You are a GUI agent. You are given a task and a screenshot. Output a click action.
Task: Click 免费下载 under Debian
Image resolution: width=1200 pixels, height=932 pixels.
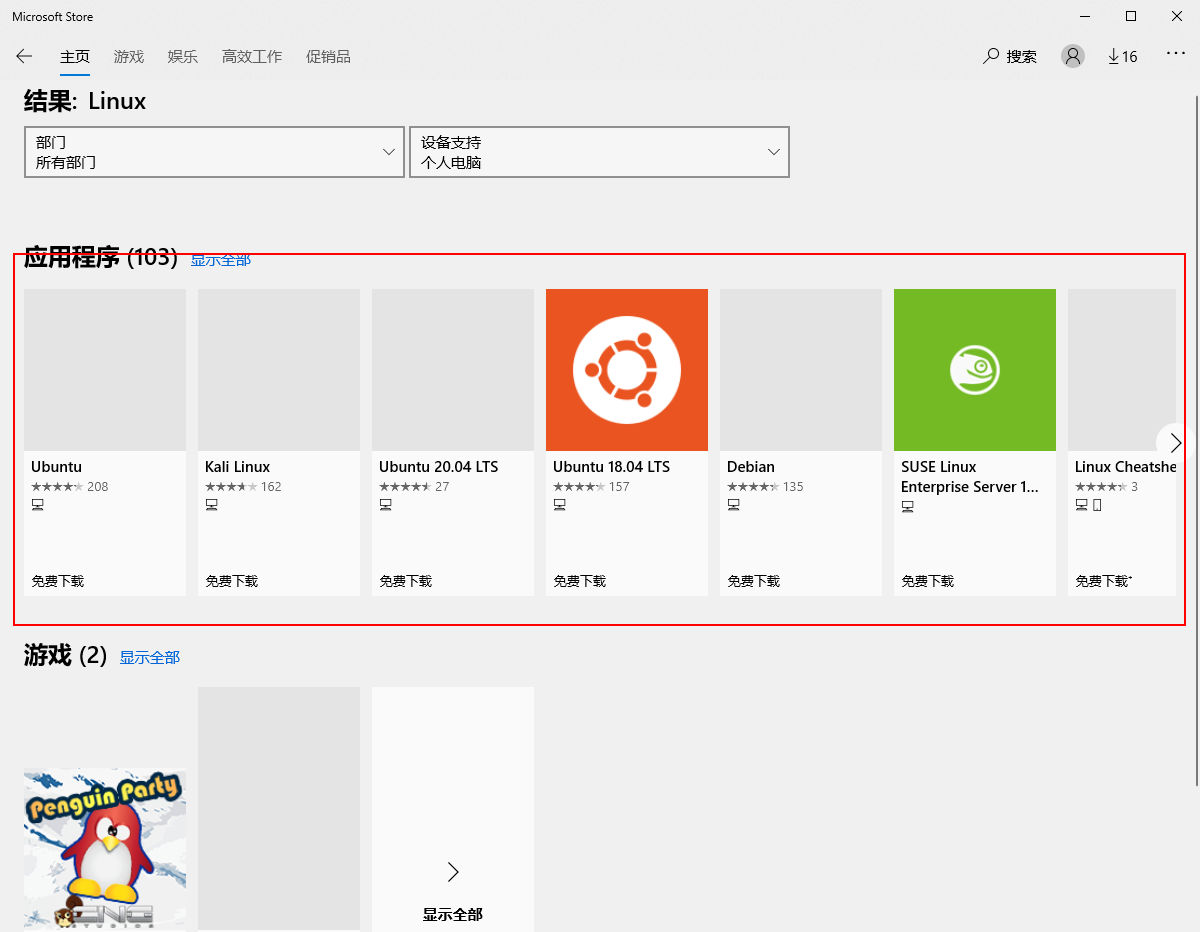(x=754, y=581)
